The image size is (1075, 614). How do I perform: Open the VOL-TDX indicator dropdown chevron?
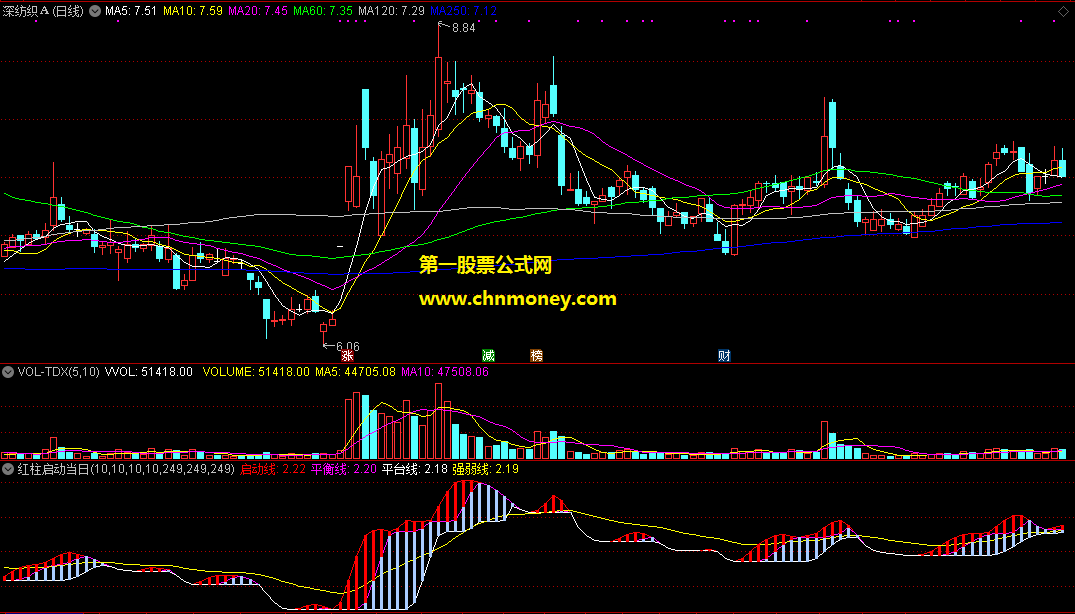8,372
